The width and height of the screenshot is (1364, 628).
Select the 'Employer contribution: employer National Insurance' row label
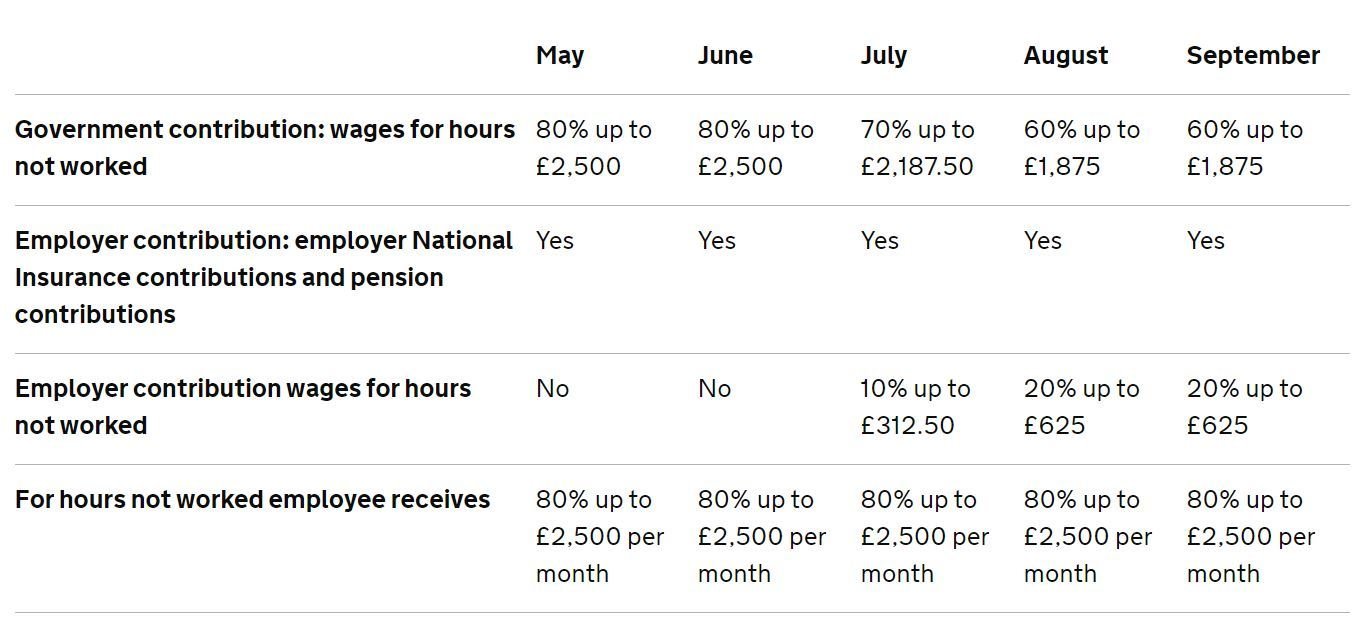coord(264,277)
